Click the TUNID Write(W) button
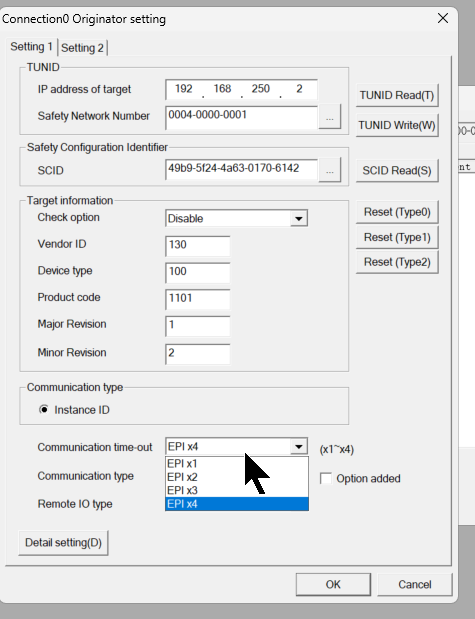The width and height of the screenshot is (475, 619). 397,125
